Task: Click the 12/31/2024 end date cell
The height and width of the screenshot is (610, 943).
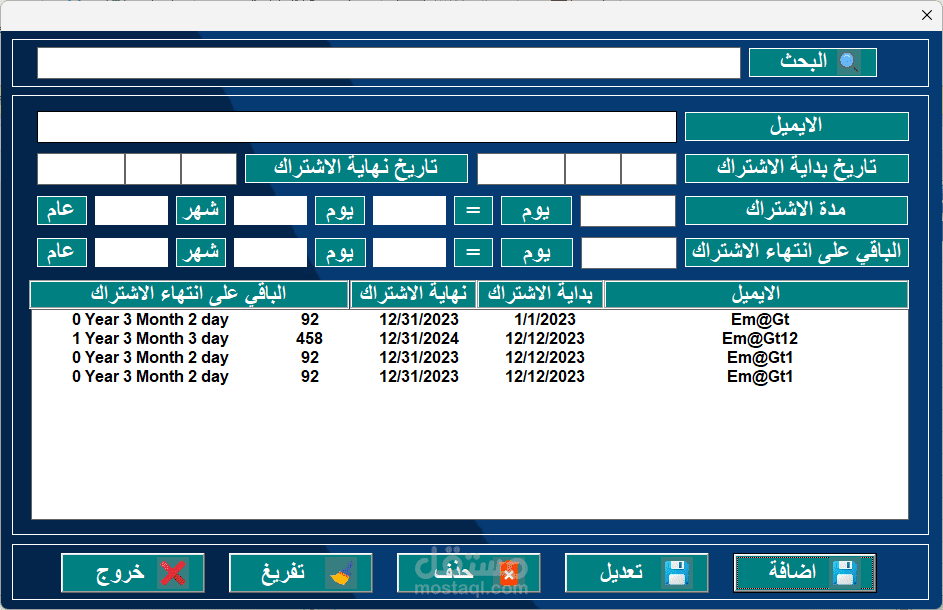Action: click(419, 339)
